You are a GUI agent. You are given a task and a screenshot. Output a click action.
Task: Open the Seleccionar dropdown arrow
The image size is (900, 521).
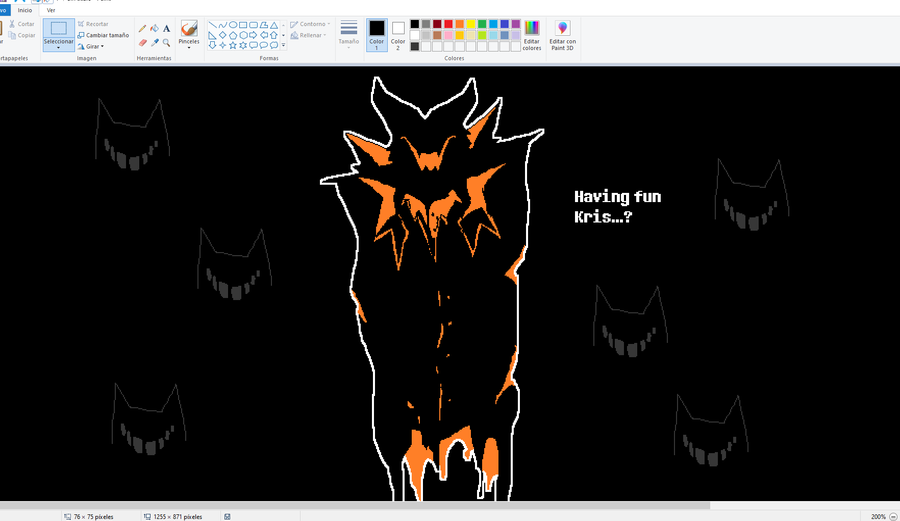(x=59, y=48)
